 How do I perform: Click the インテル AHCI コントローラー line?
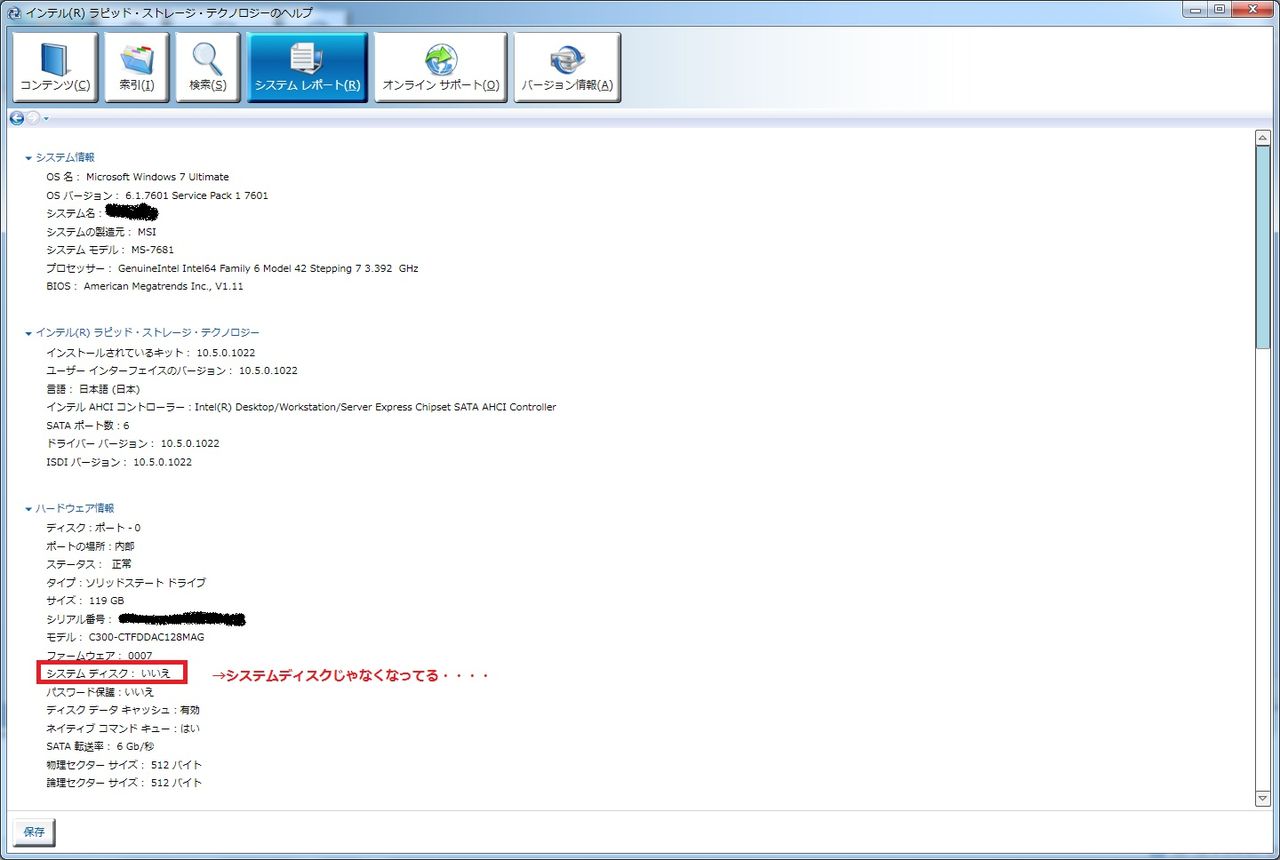pos(301,407)
